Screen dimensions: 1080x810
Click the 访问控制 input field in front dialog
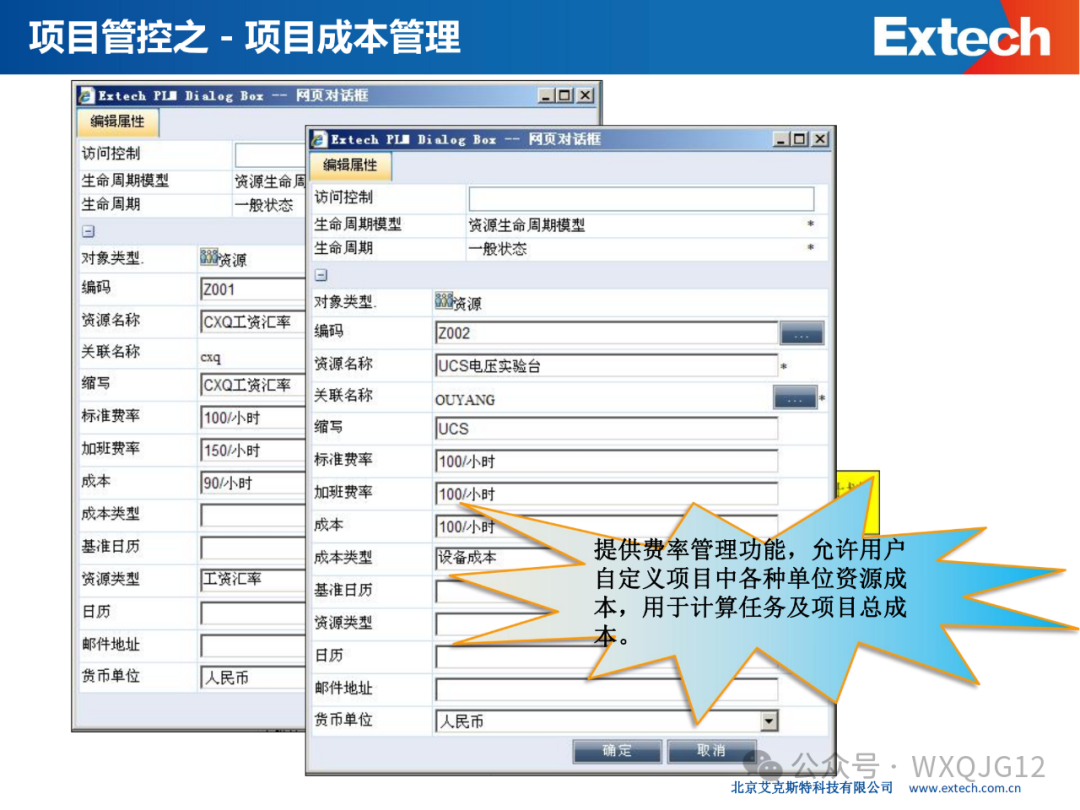[641, 199]
